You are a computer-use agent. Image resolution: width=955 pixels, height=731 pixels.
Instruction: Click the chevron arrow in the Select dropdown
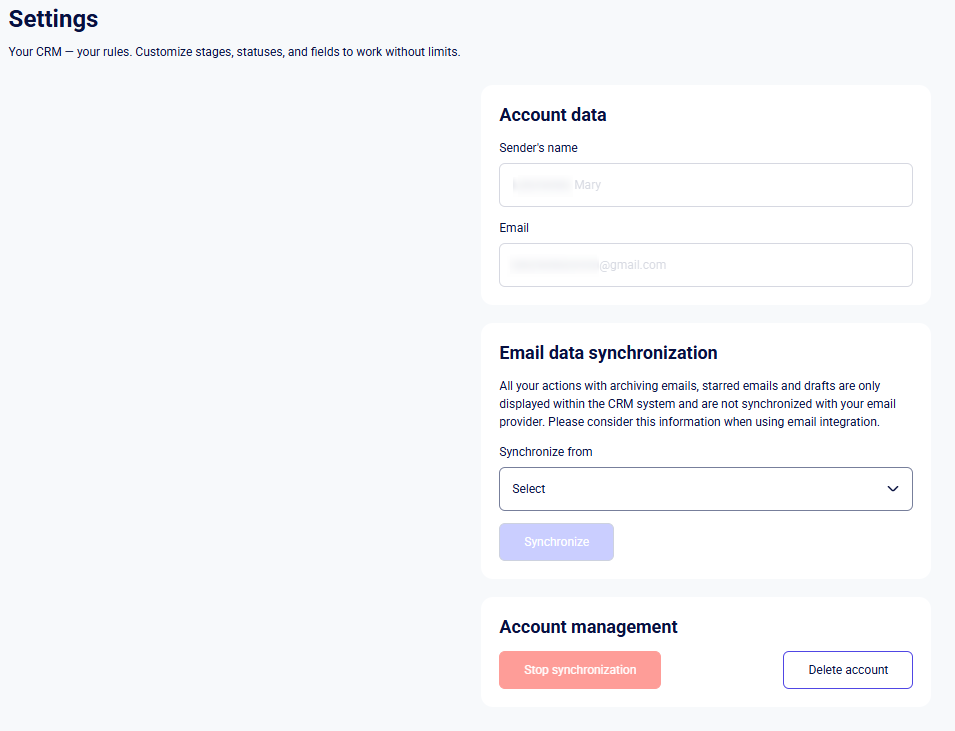point(893,489)
